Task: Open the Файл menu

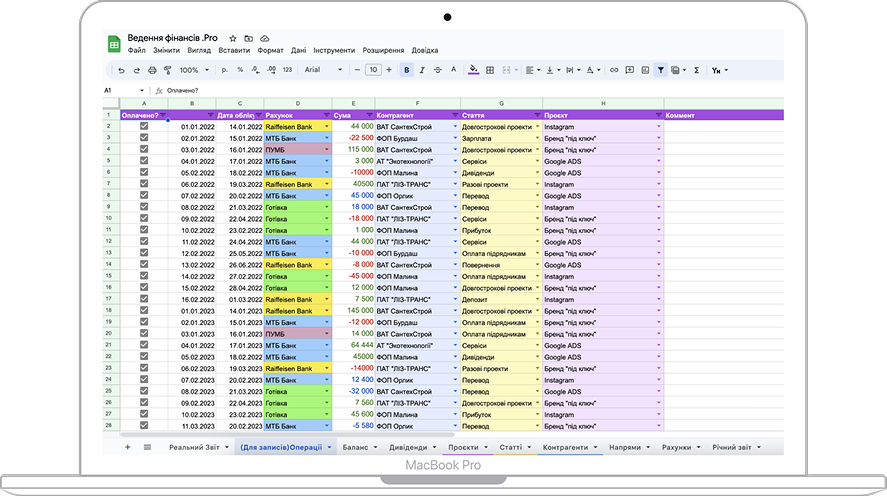Action: coord(136,50)
